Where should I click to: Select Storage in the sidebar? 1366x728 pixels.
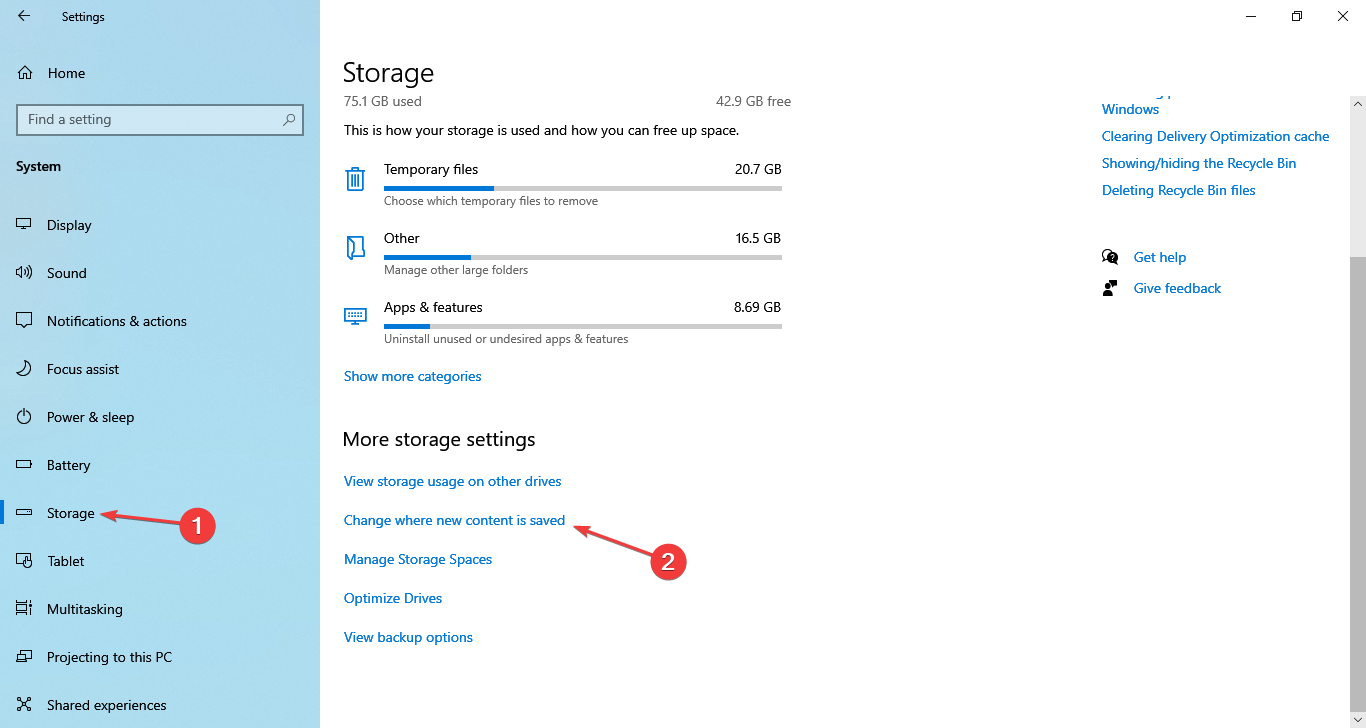70,513
